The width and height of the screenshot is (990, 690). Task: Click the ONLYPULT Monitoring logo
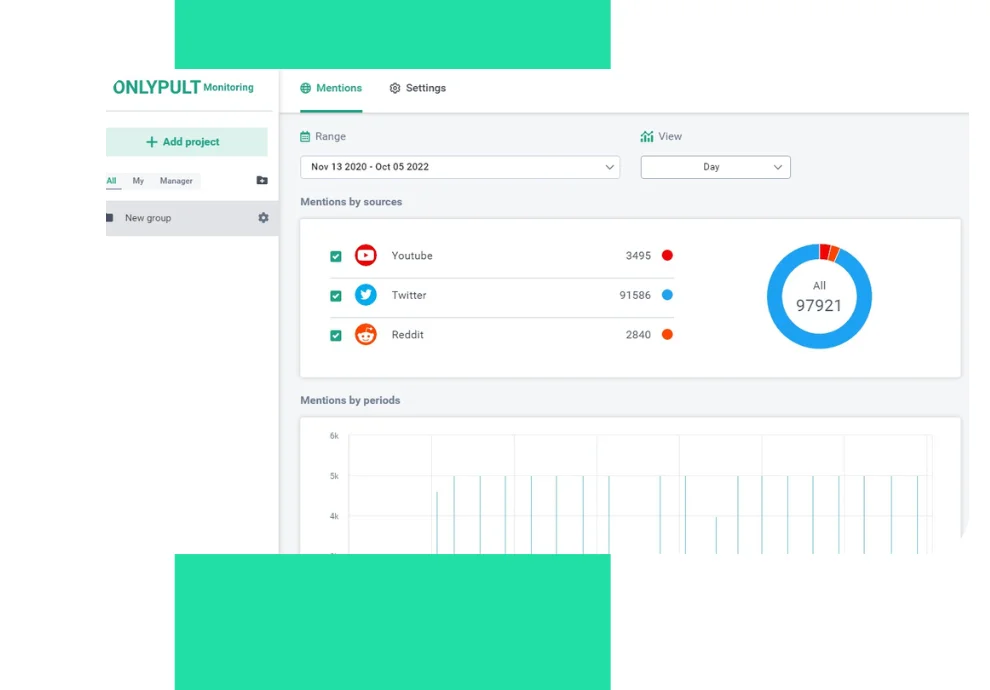(183, 88)
